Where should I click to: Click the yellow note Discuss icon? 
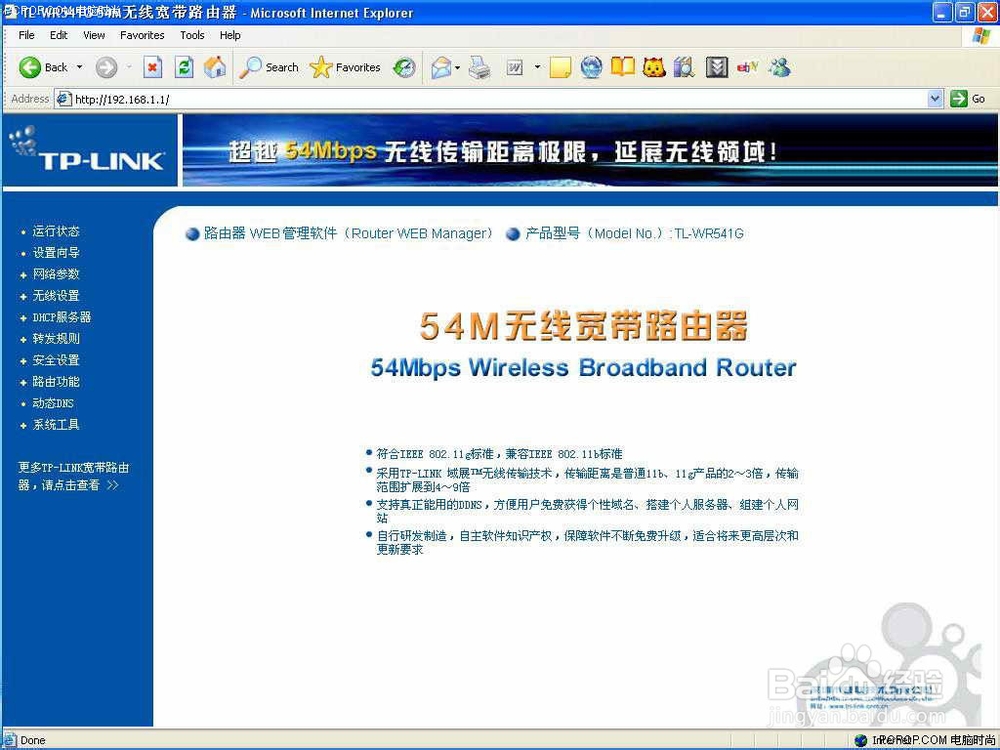pyautogui.click(x=560, y=67)
